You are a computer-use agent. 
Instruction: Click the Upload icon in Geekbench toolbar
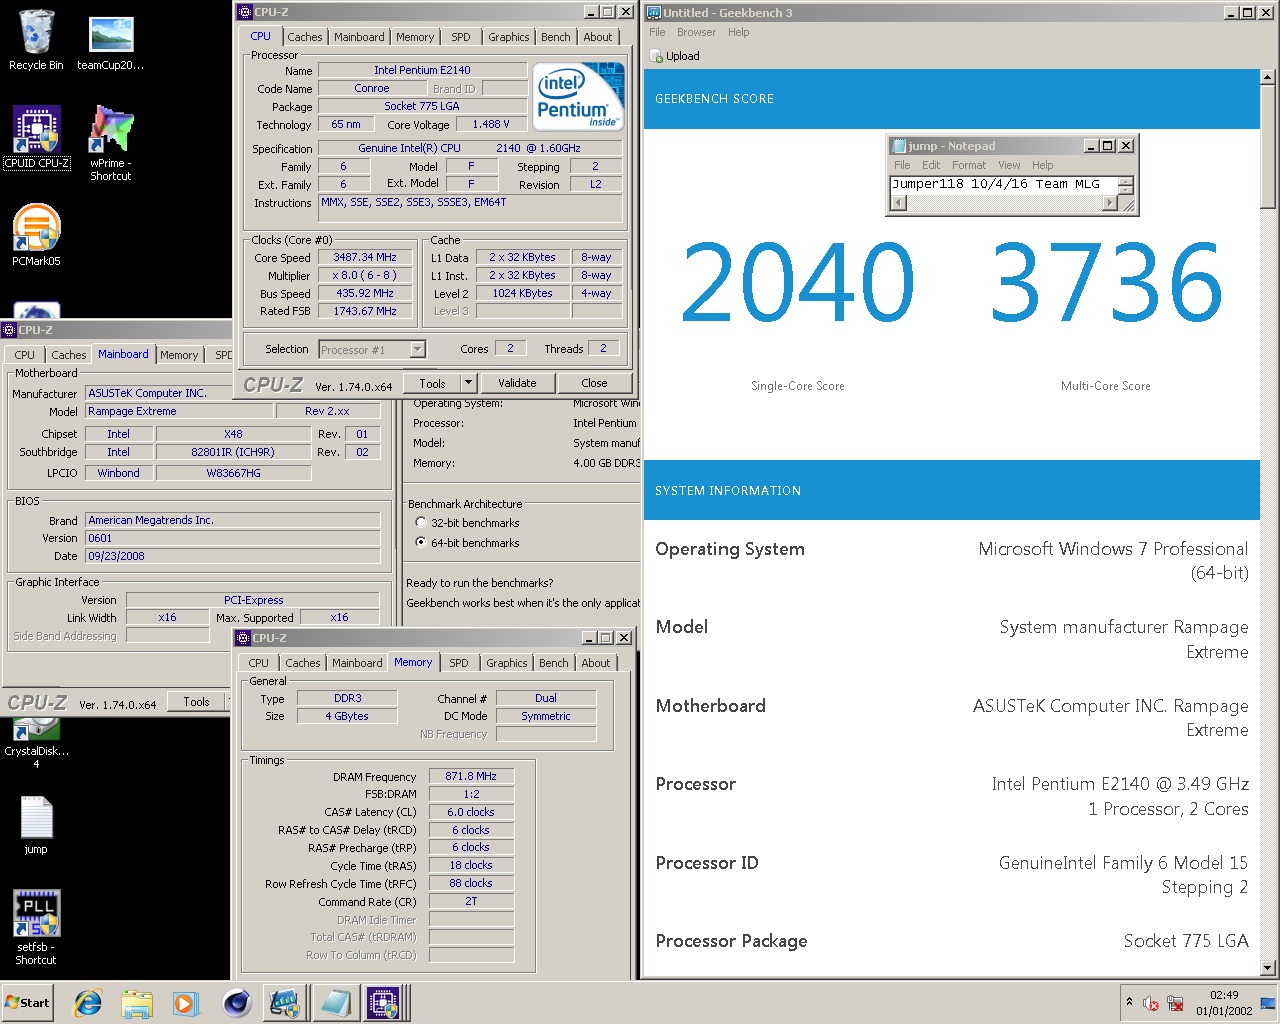[x=656, y=56]
